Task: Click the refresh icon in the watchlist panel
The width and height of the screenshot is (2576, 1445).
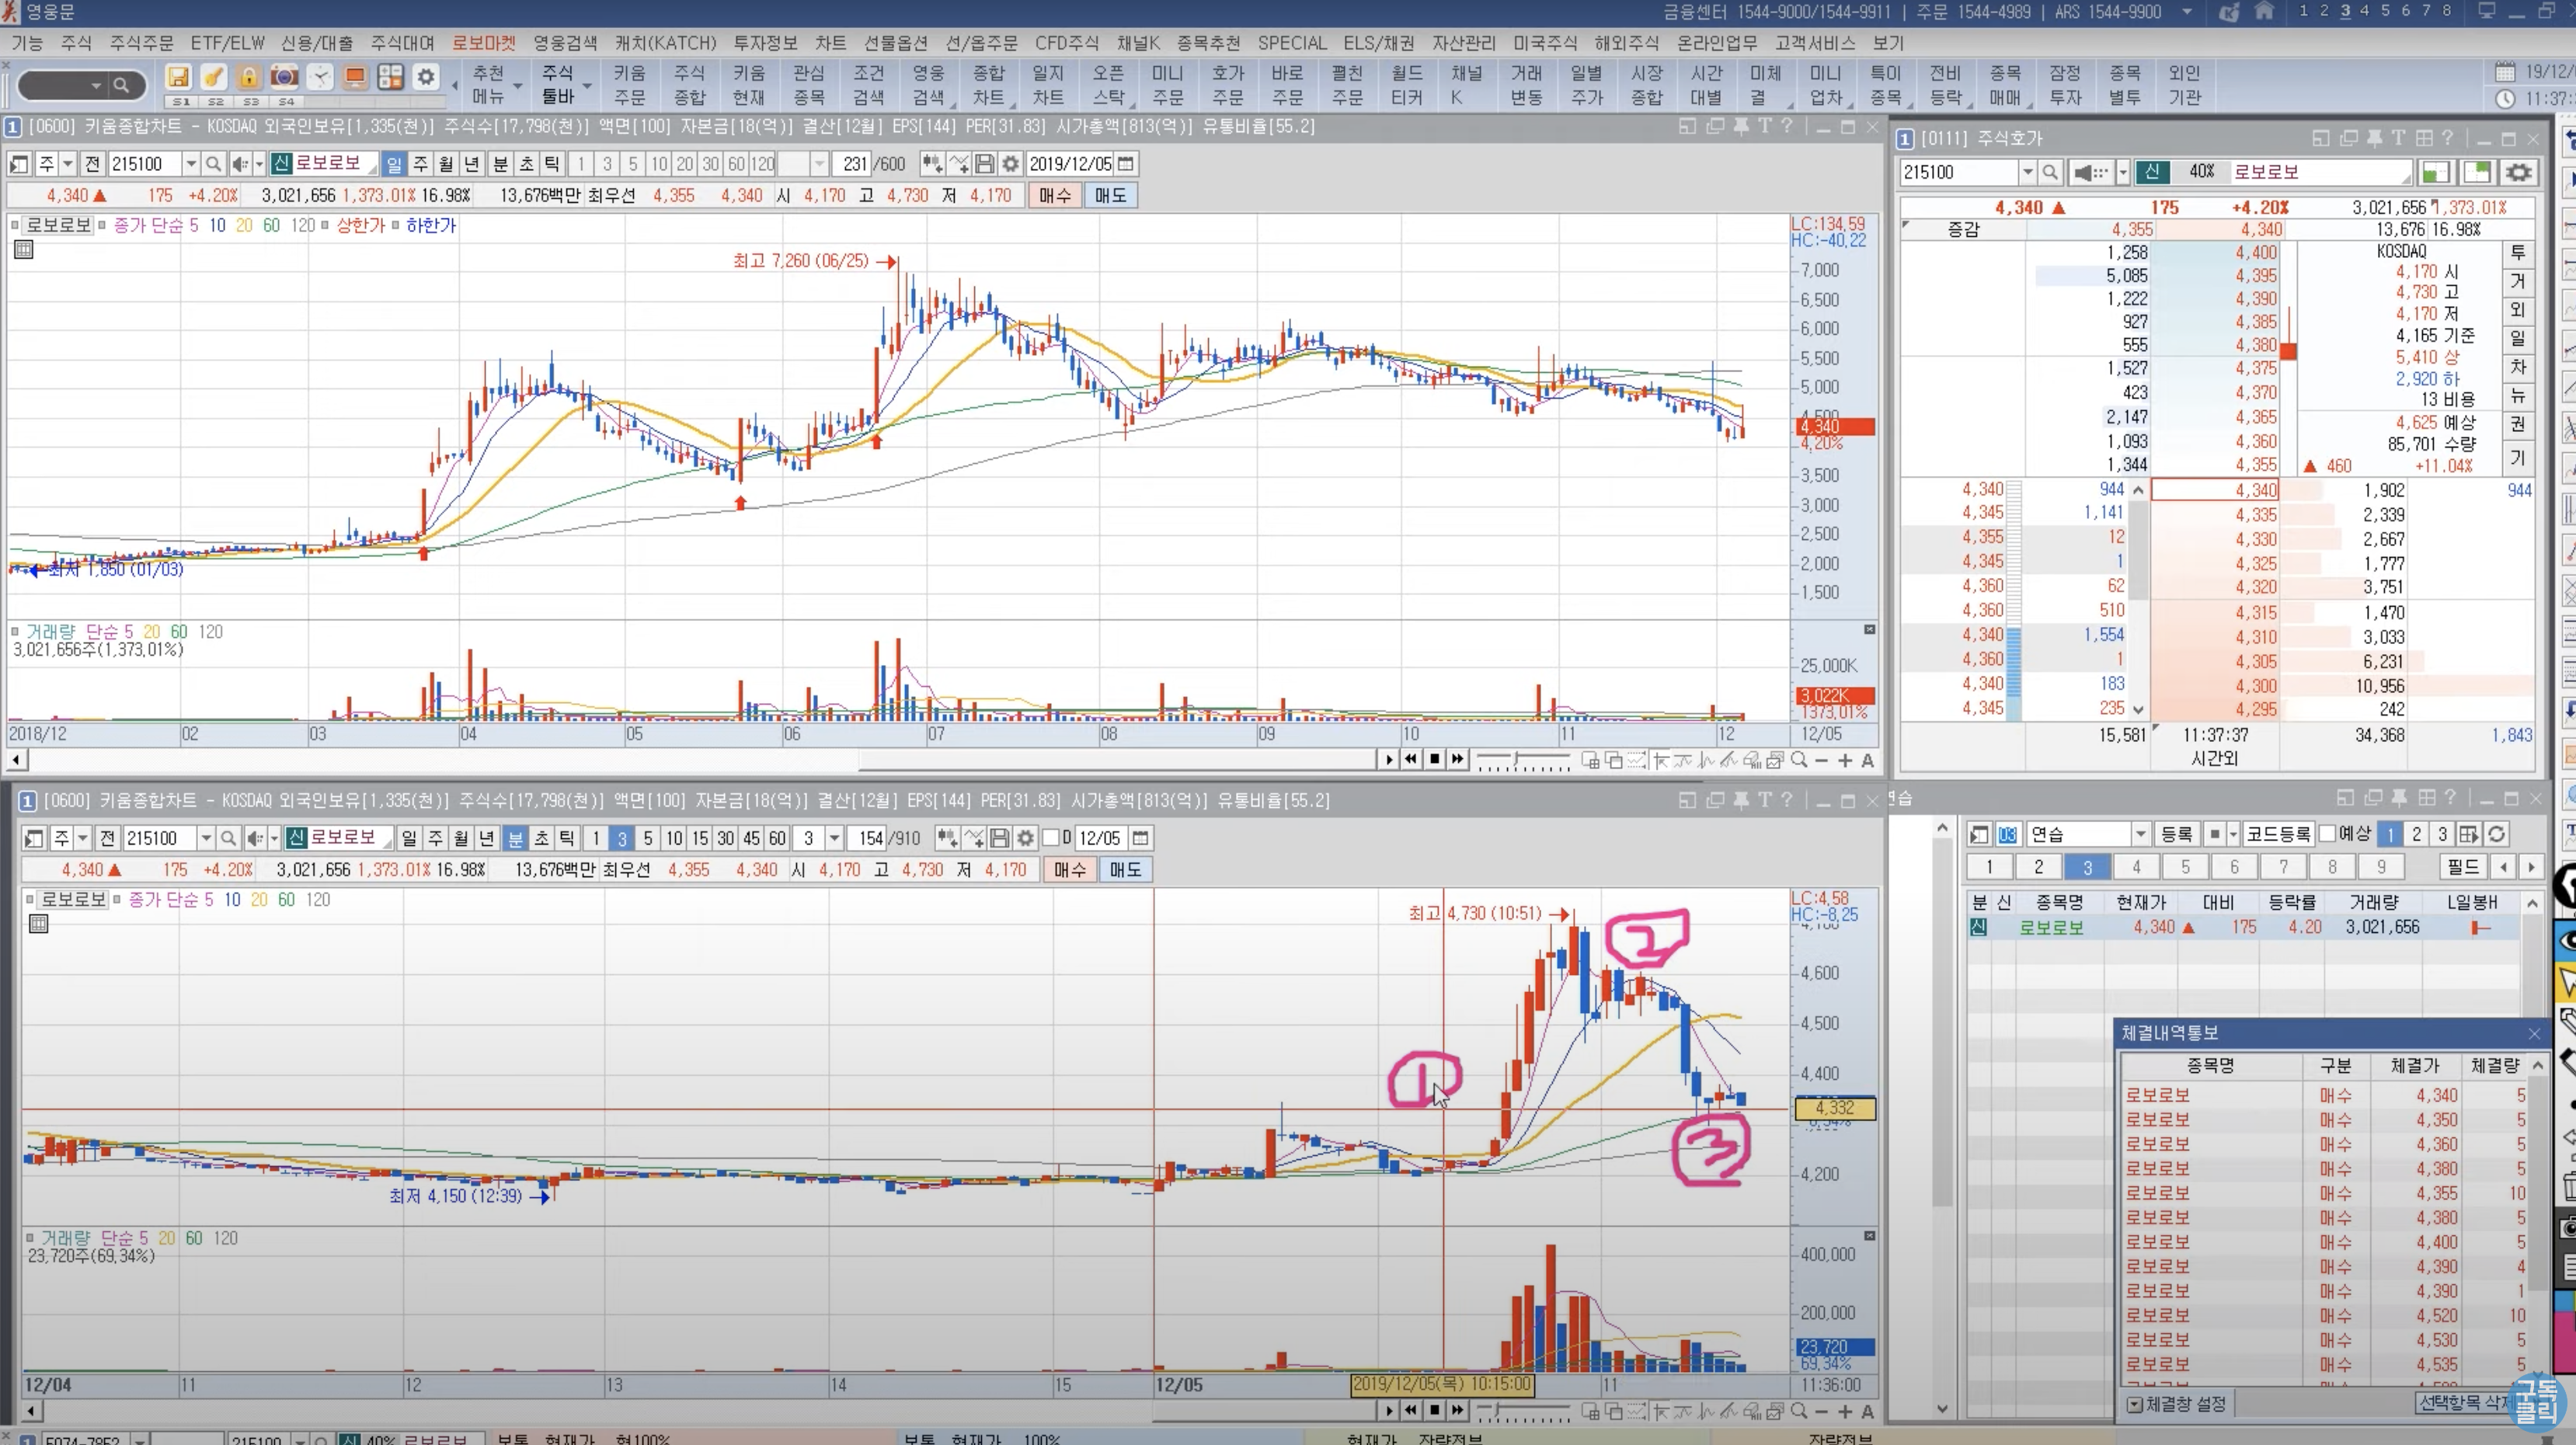Action: click(x=2496, y=834)
